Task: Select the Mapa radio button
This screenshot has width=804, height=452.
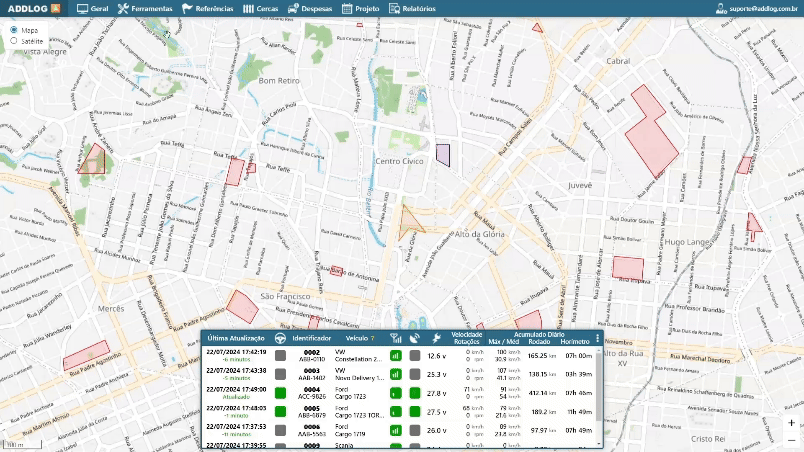Action: pos(14,30)
